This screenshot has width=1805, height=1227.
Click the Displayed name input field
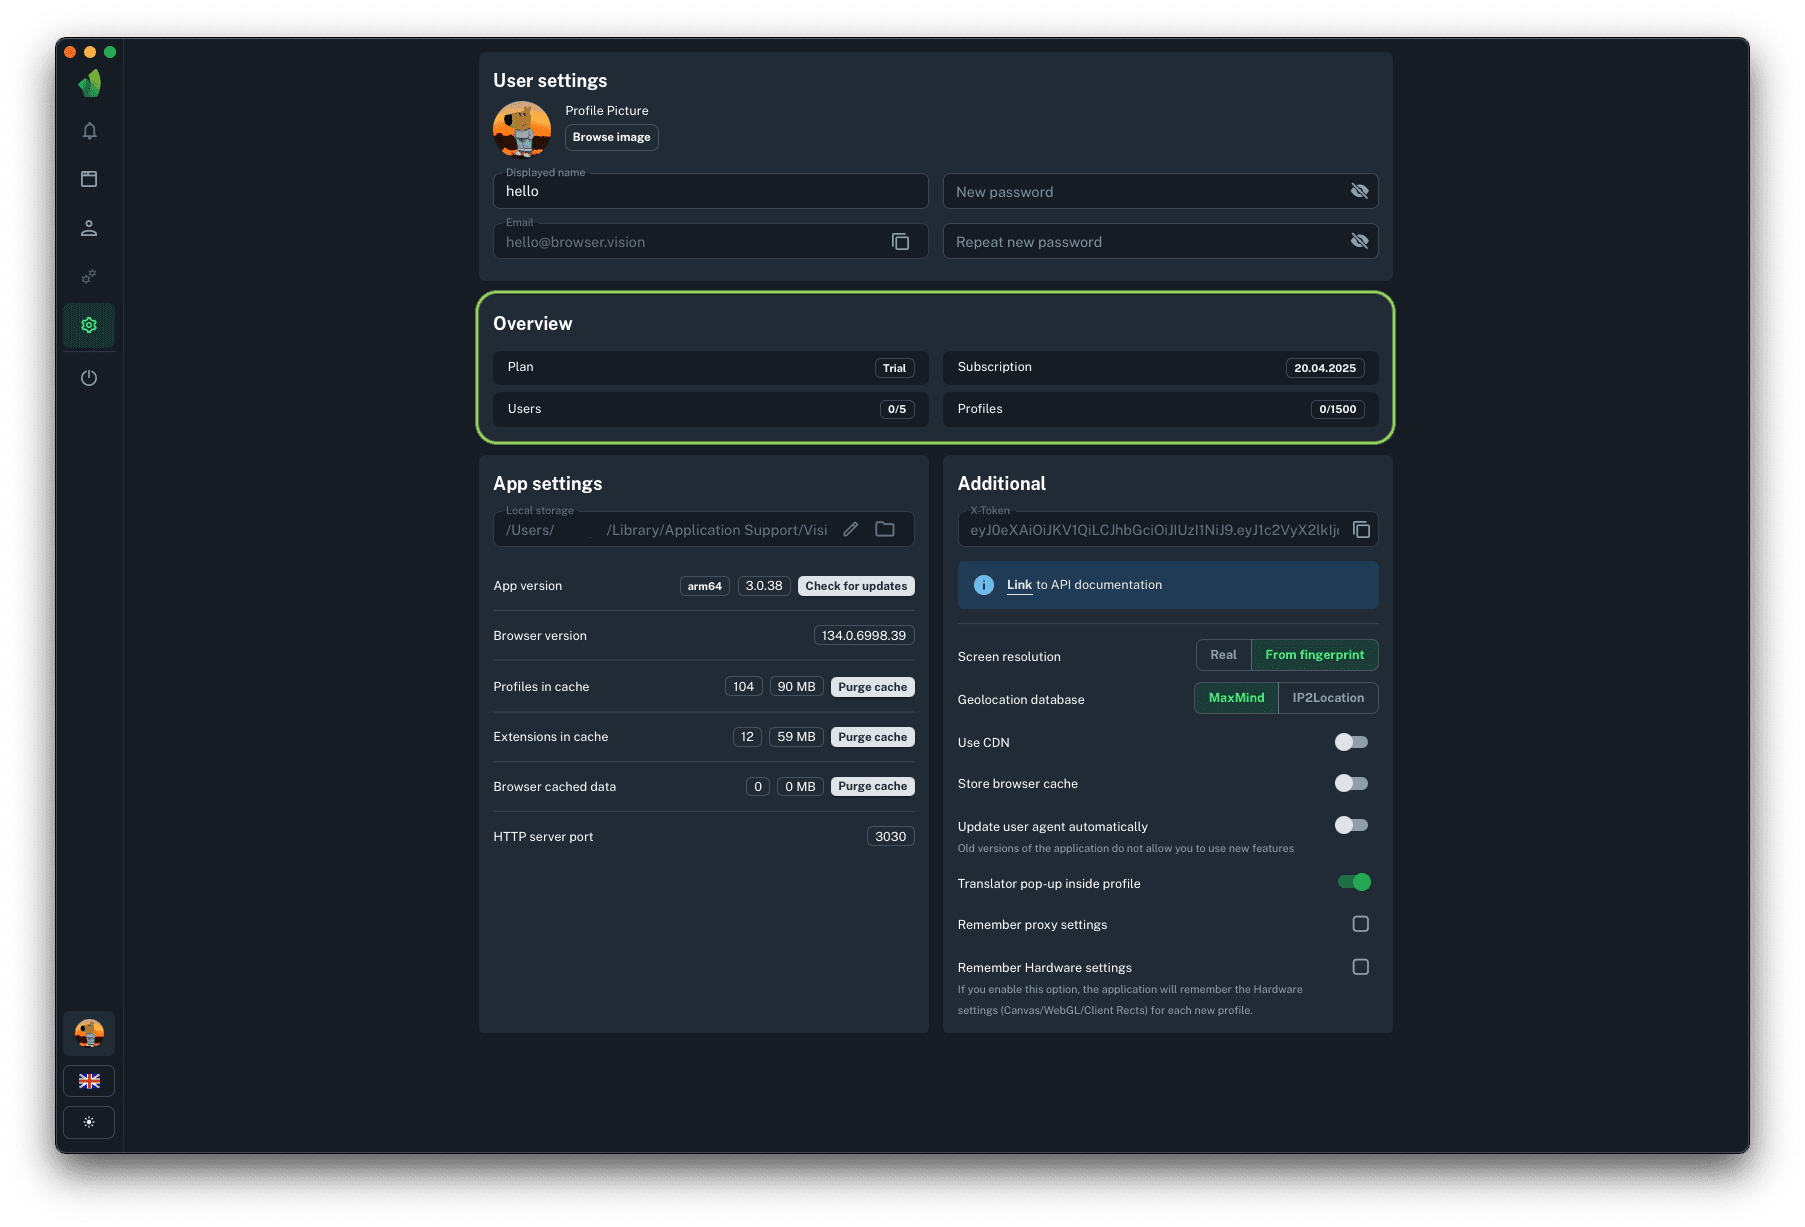pyautogui.click(x=710, y=192)
